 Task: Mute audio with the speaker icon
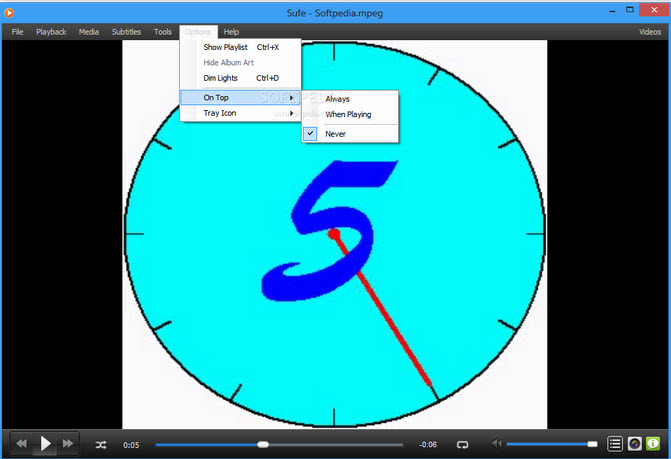496,443
